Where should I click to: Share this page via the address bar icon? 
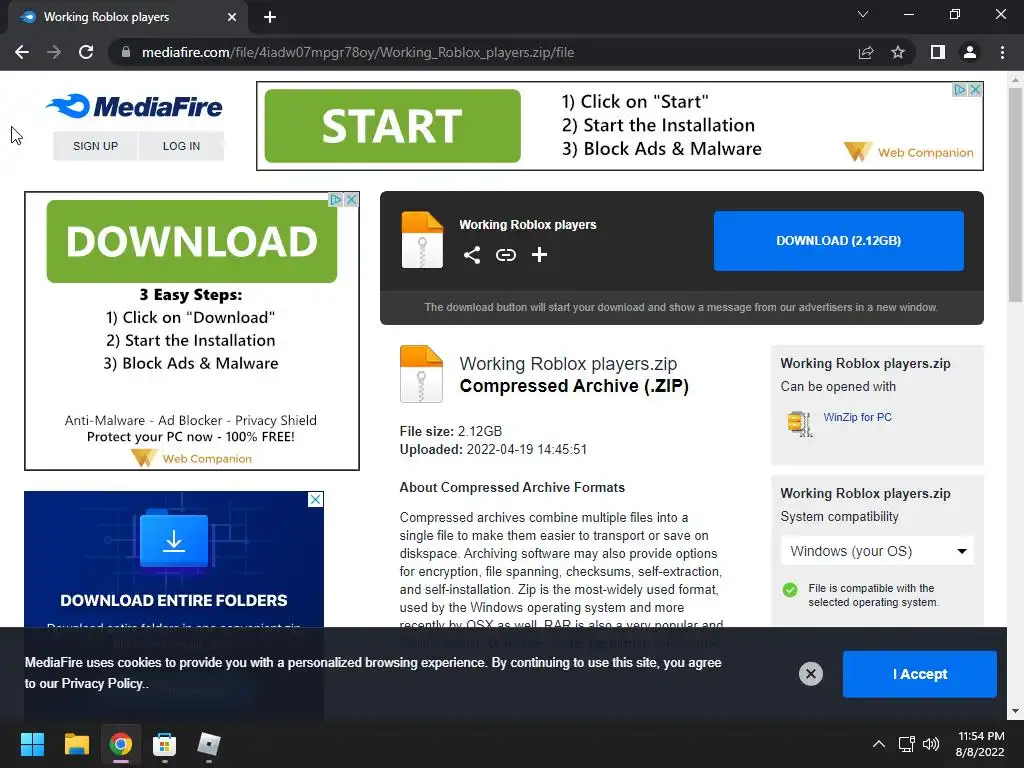click(866, 52)
